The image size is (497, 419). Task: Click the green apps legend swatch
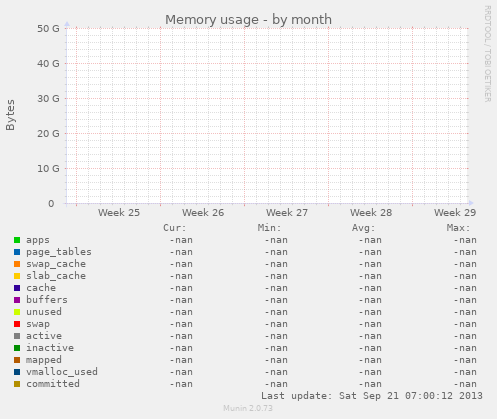(x=17, y=240)
